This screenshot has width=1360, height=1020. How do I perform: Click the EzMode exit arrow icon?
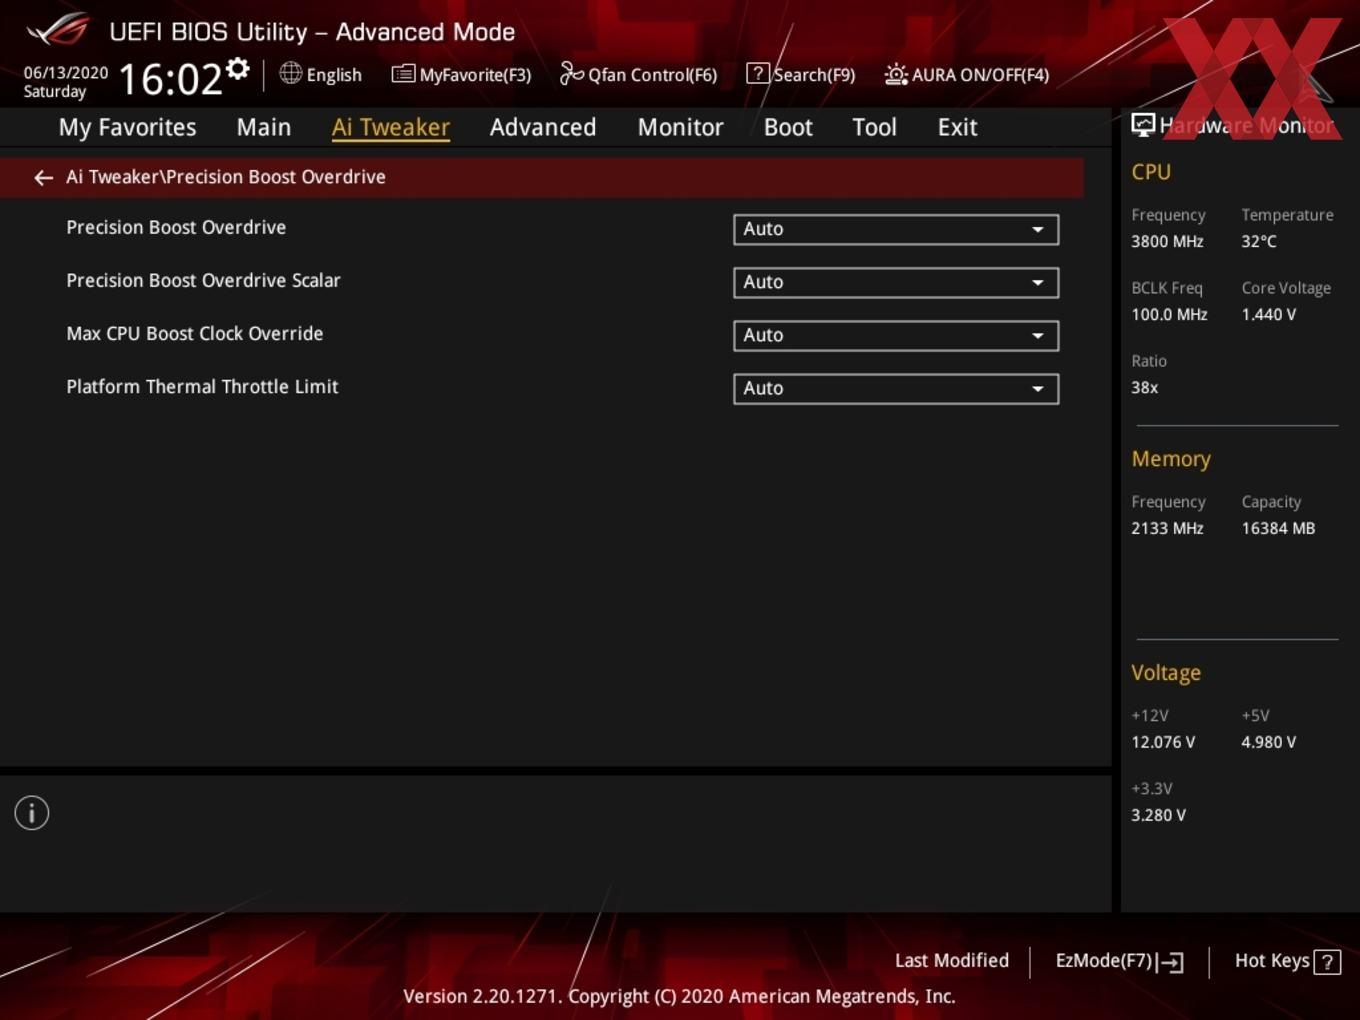point(1171,962)
